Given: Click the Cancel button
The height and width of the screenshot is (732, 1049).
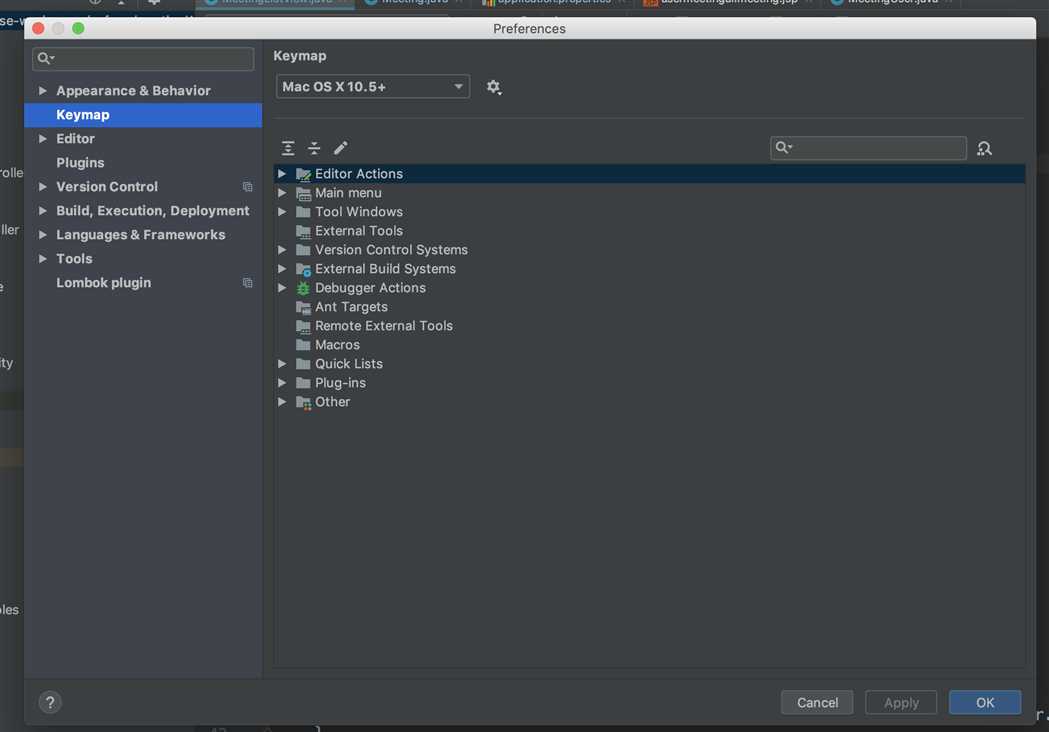Looking at the screenshot, I should 817,703.
